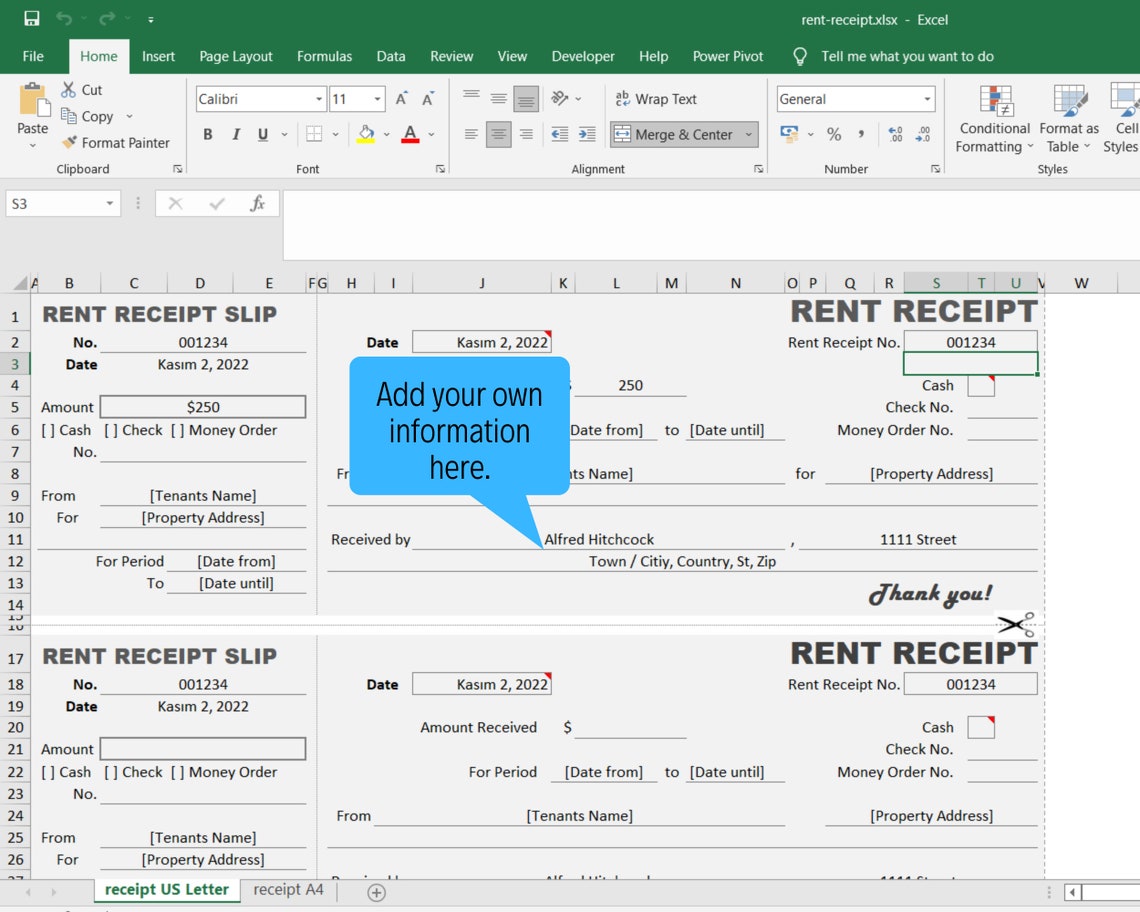This screenshot has height=912, width=1140.
Task: Apply bold formatting from the Font group
Action: coord(207,134)
